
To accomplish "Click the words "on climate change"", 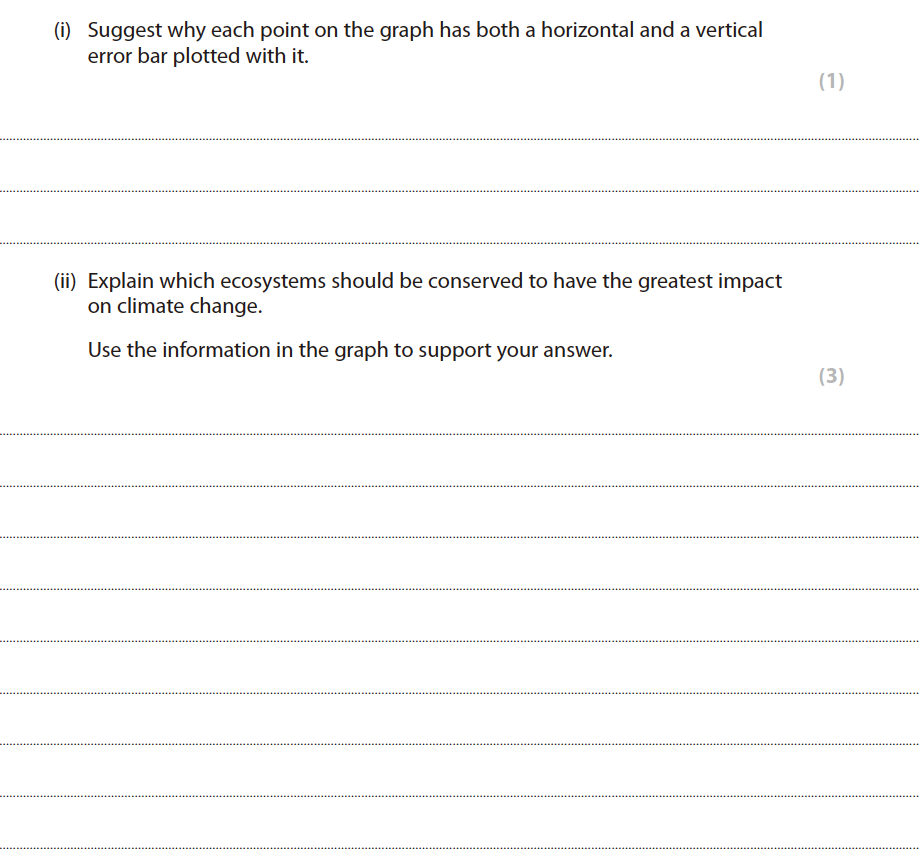I will click(x=175, y=307).
